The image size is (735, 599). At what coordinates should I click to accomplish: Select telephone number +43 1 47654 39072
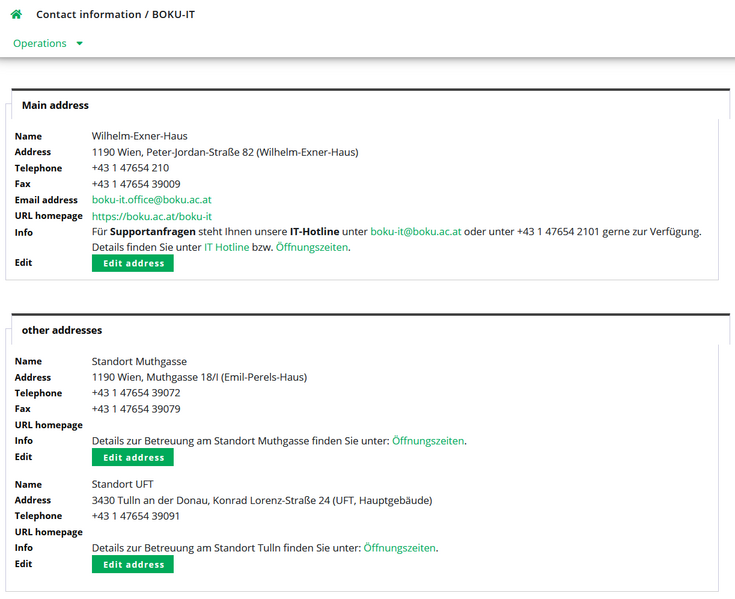[136, 393]
